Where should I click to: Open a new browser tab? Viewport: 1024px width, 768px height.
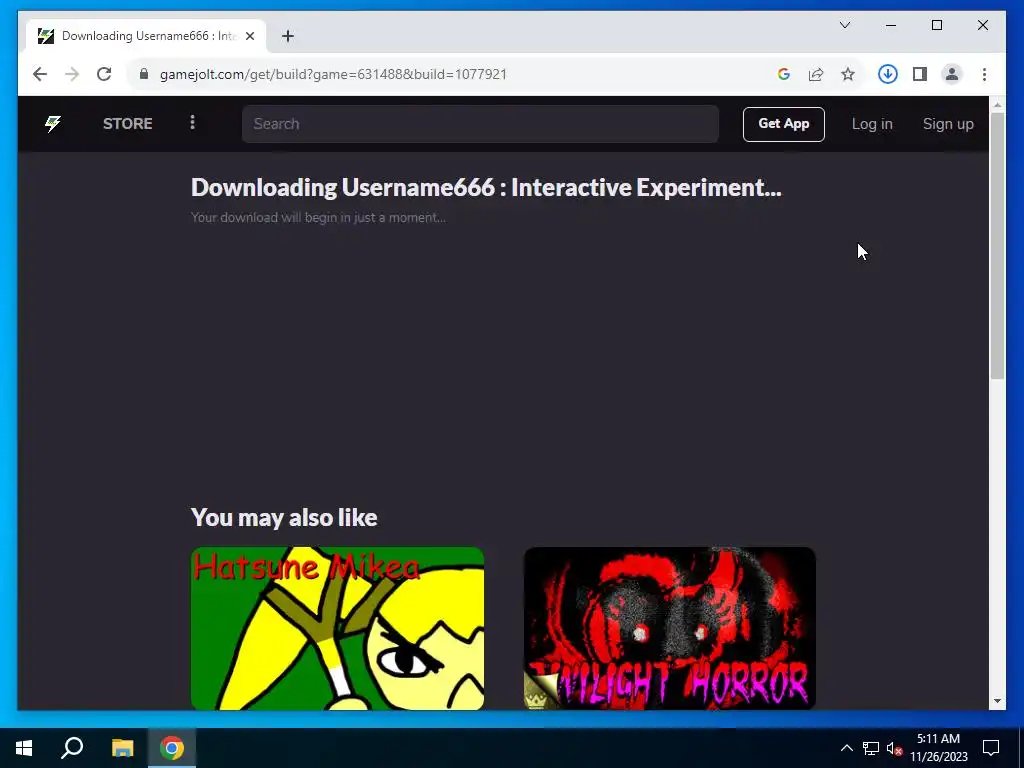(288, 36)
